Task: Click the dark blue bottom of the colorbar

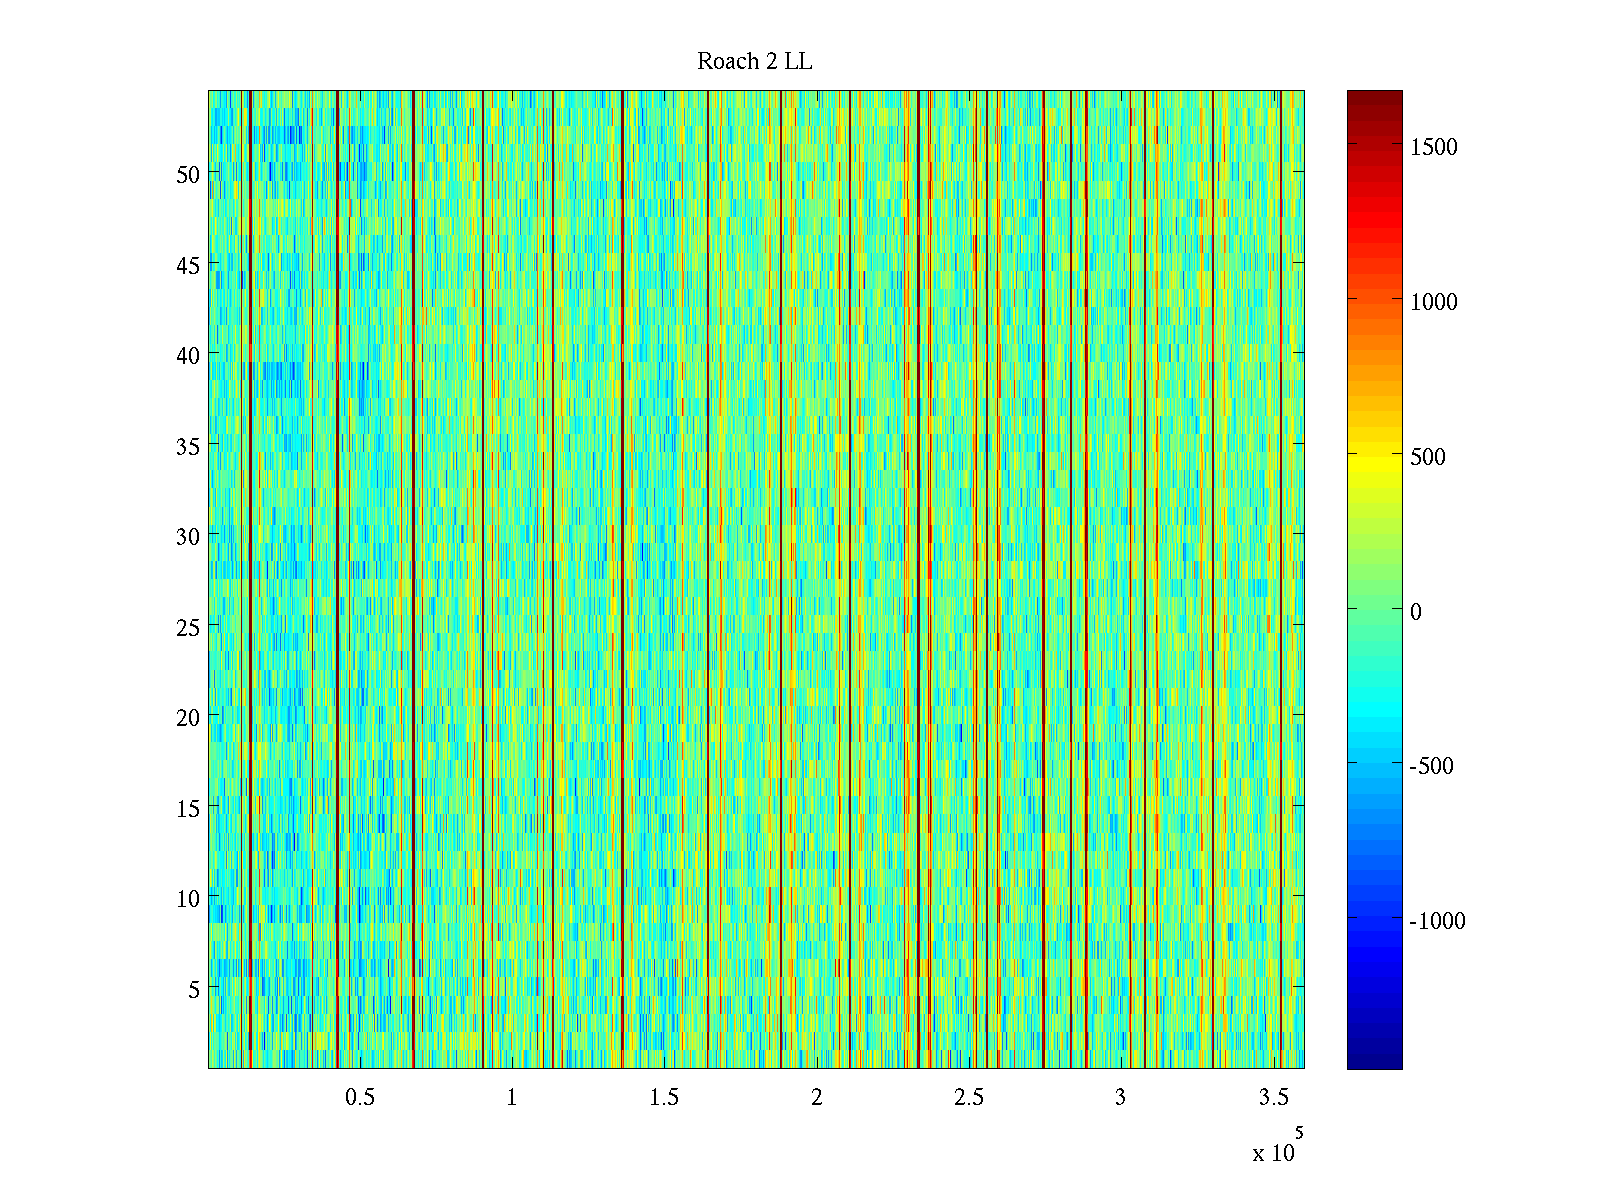Action: coord(1374,1060)
